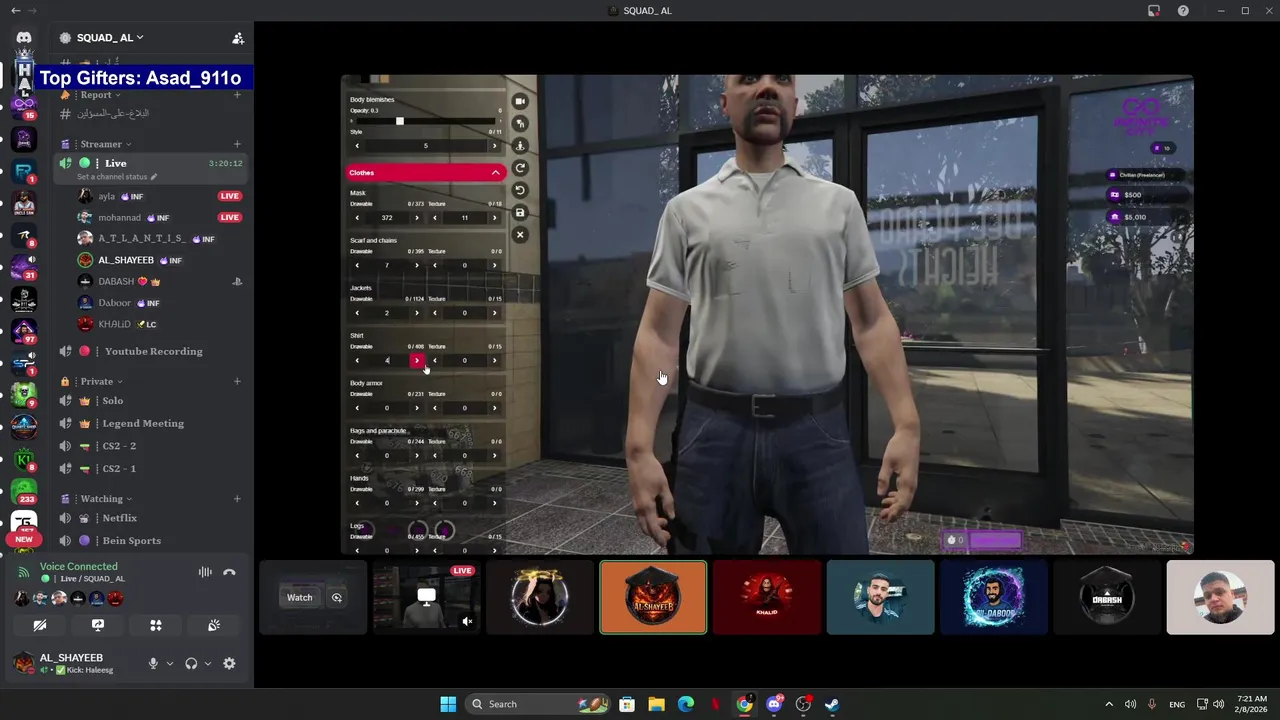Image resolution: width=1280 pixels, height=720 pixels.
Task: Select KHALID red participant tile
Action: tap(767, 597)
